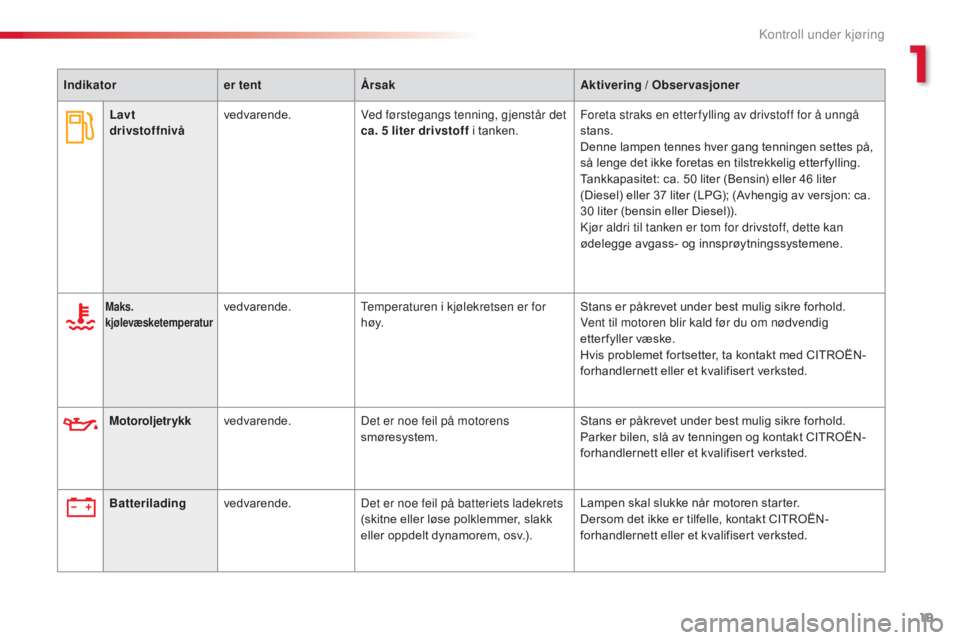
Task: Select the observations text in the fuel row
Action: click(x=728, y=178)
